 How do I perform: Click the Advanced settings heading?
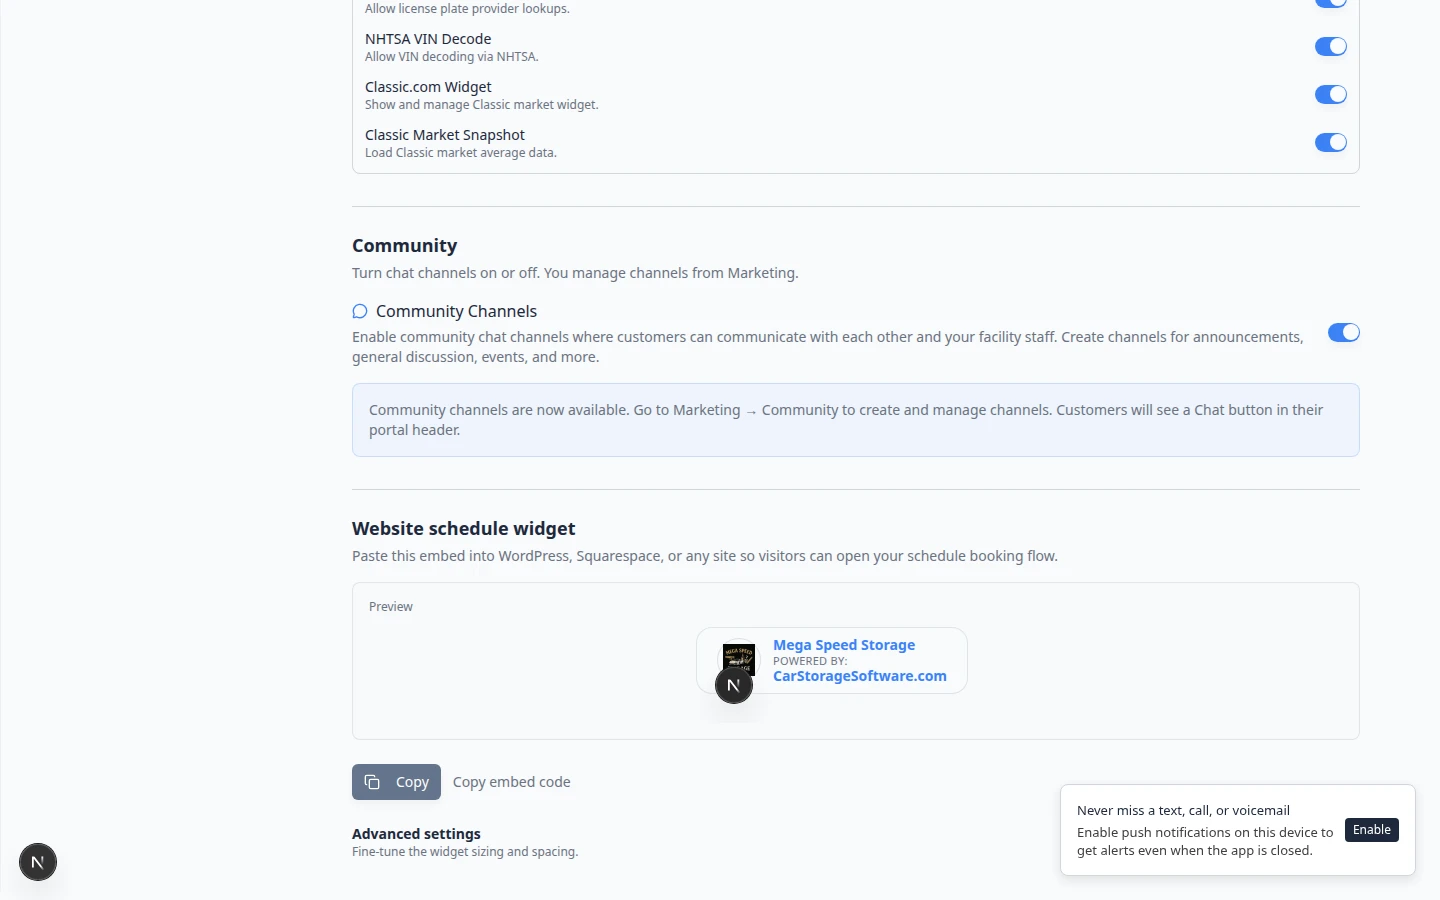coord(416,834)
